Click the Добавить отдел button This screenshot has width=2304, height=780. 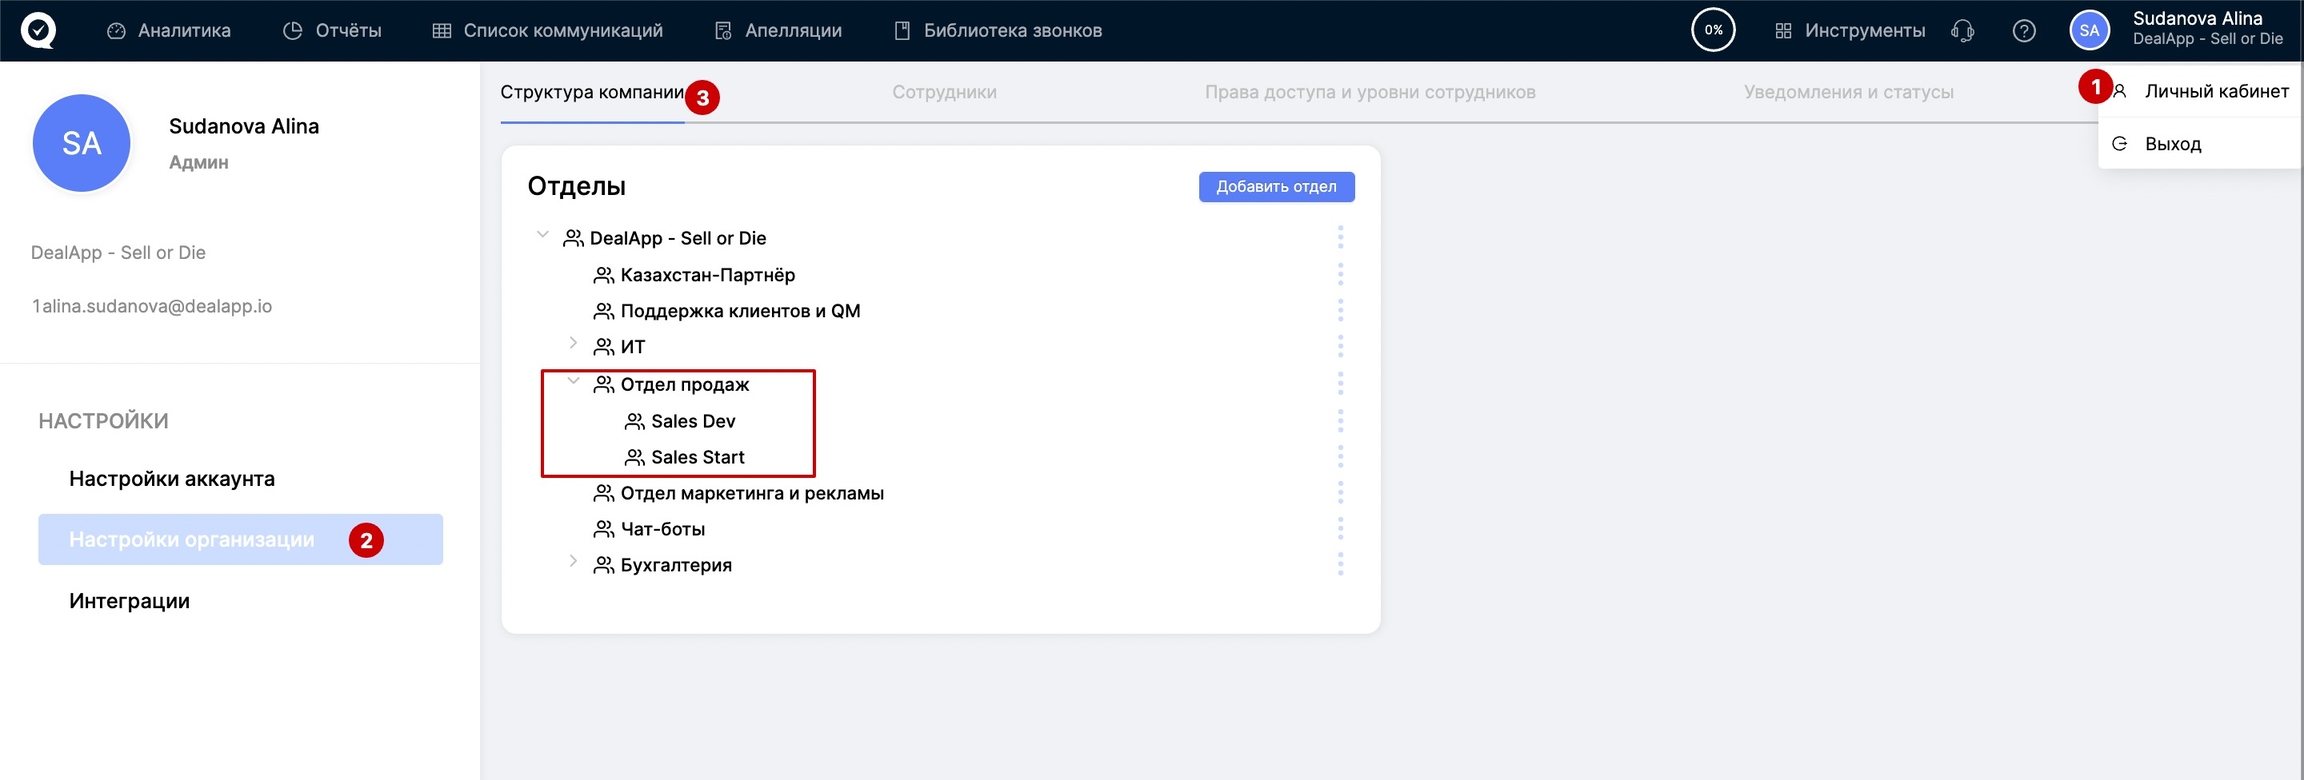point(1276,187)
